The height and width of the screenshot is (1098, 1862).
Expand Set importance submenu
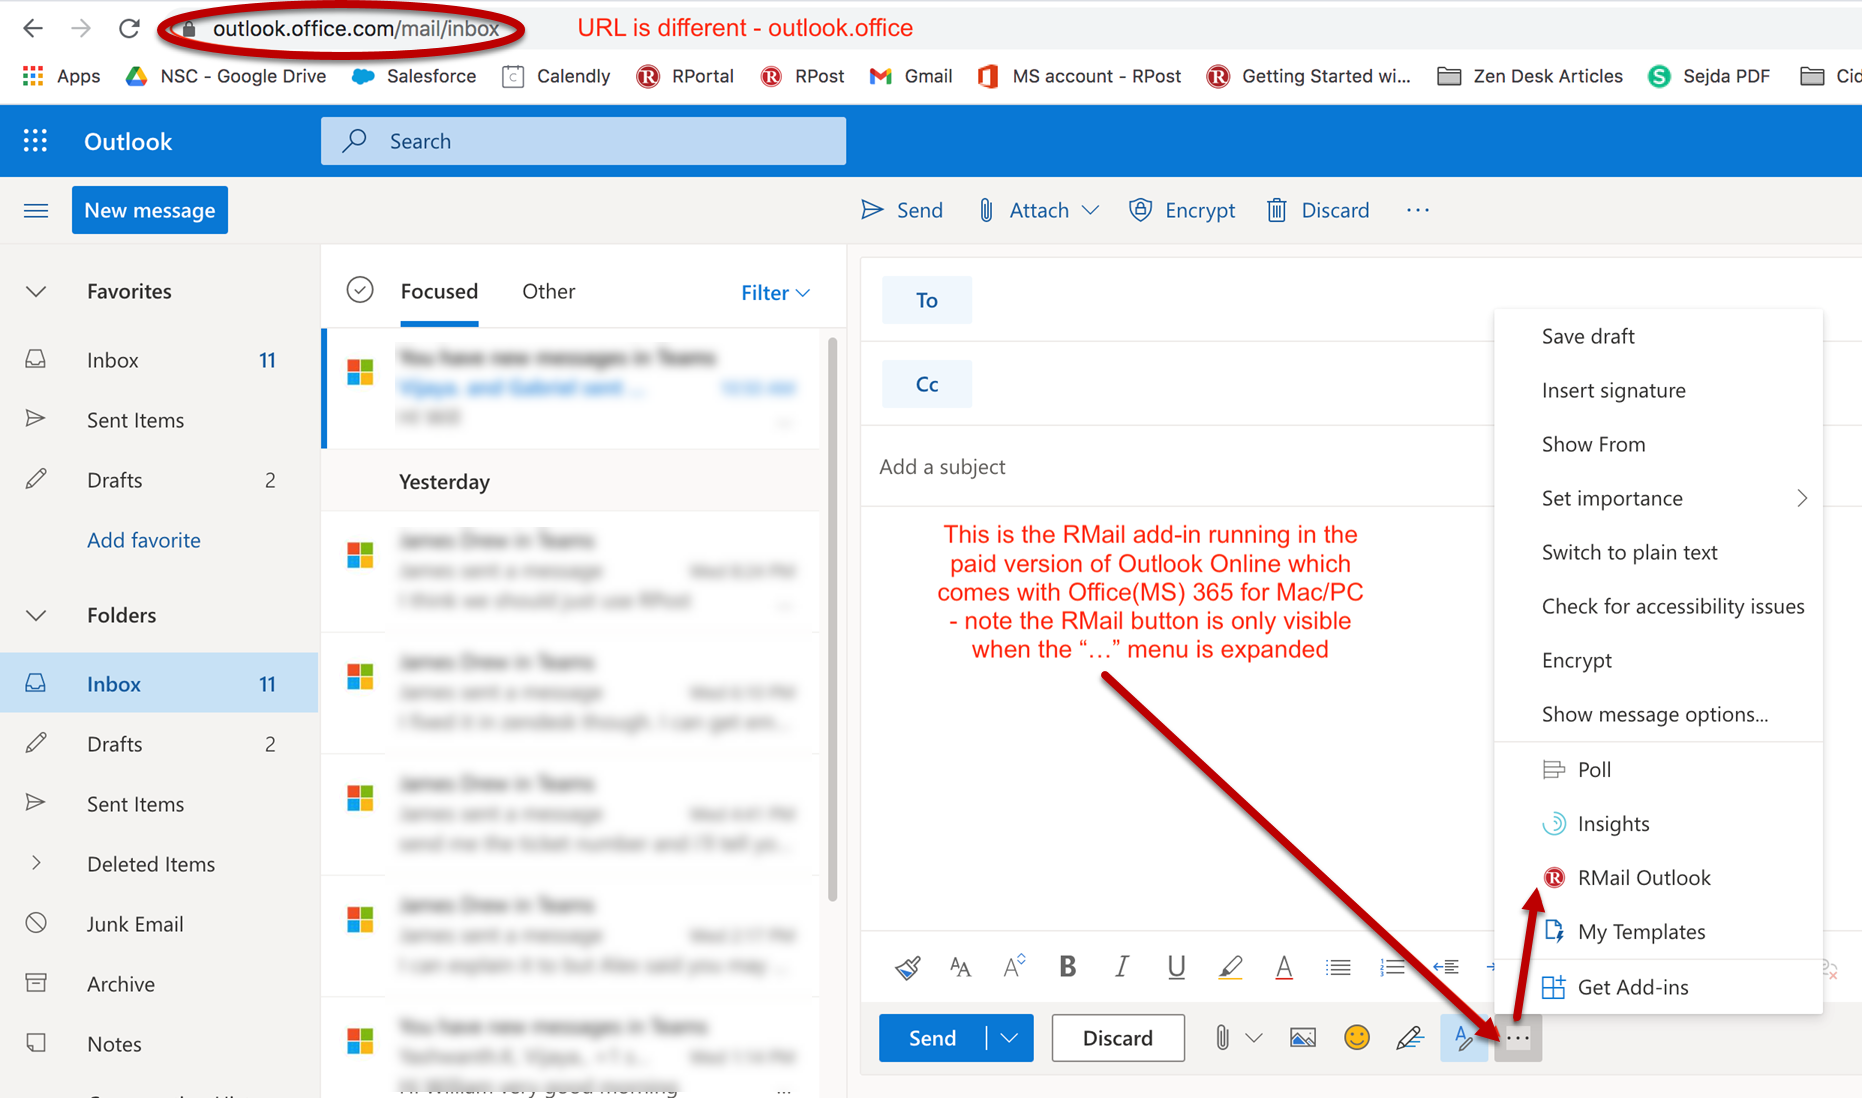coord(1658,498)
